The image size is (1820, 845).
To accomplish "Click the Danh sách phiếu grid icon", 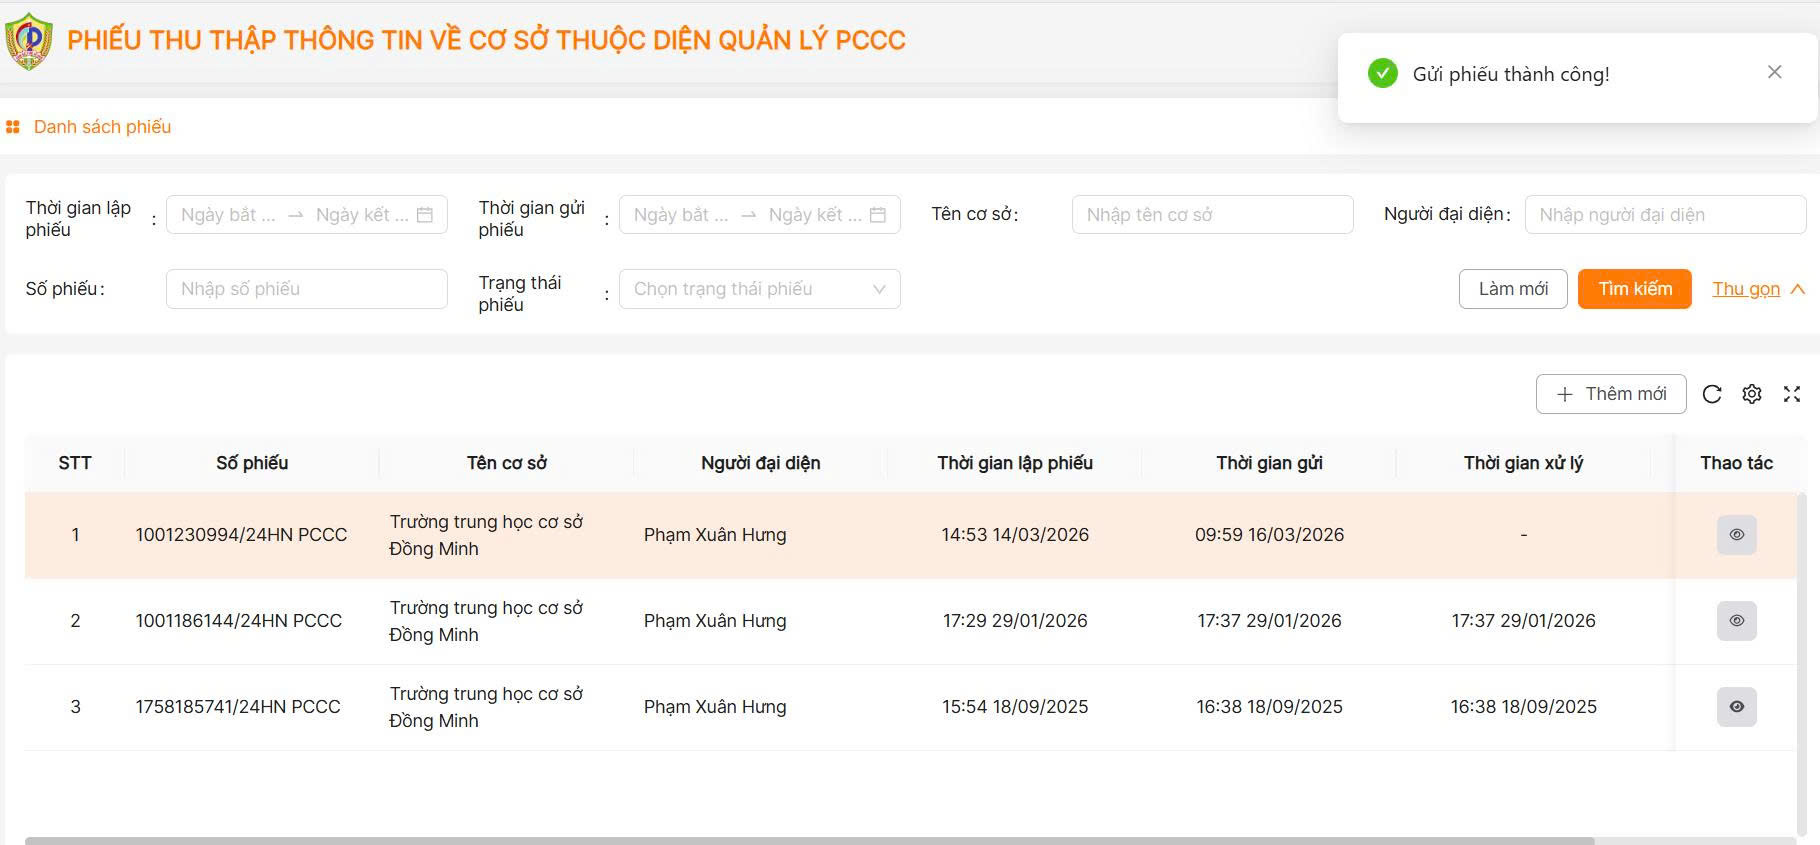I will coord(13,127).
